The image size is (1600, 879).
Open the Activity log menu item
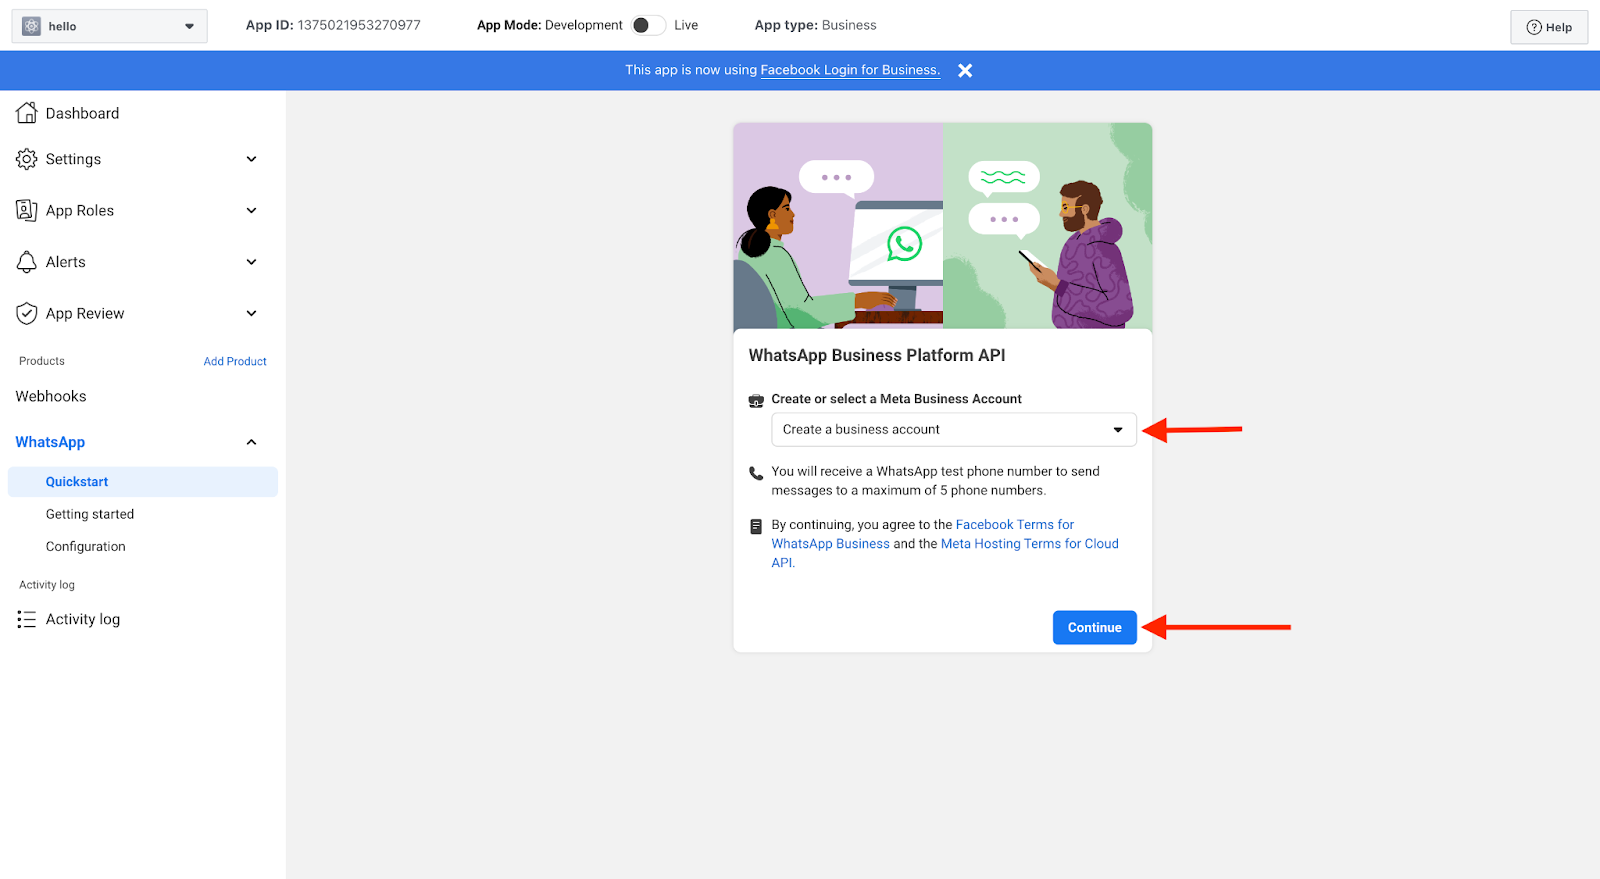click(x=83, y=619)
